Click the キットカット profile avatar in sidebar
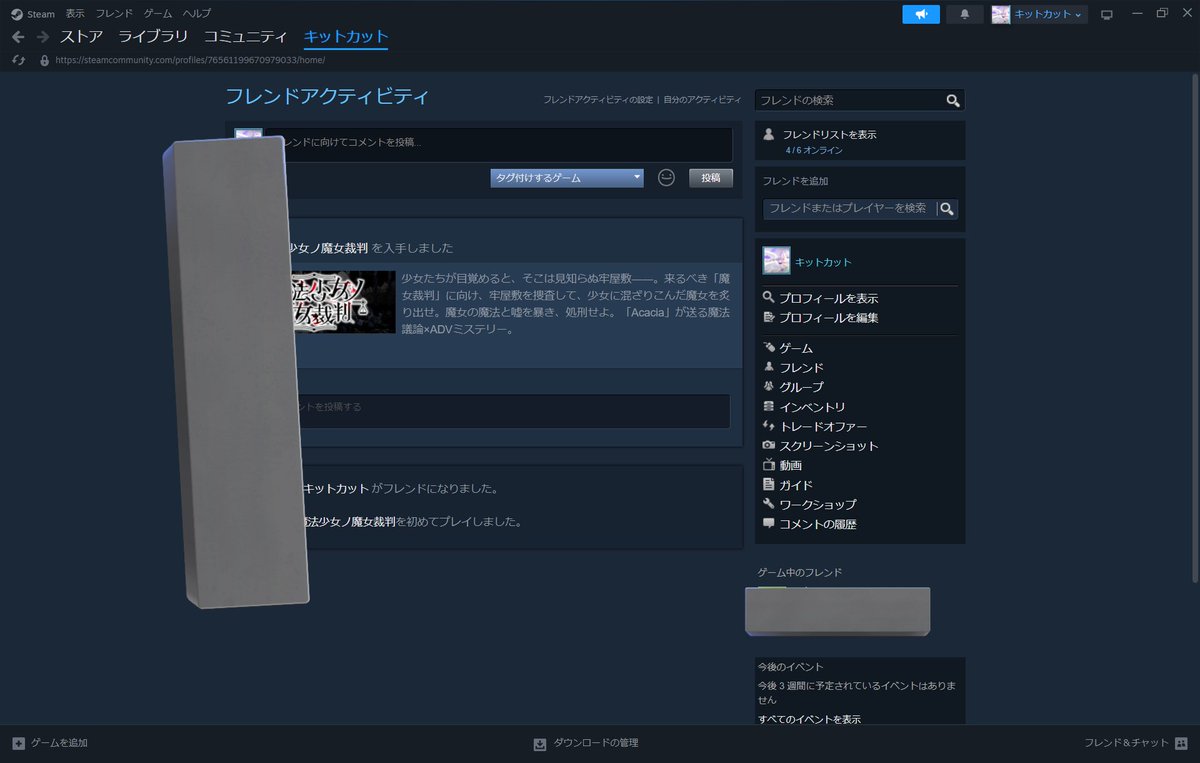 pos(776,261)
